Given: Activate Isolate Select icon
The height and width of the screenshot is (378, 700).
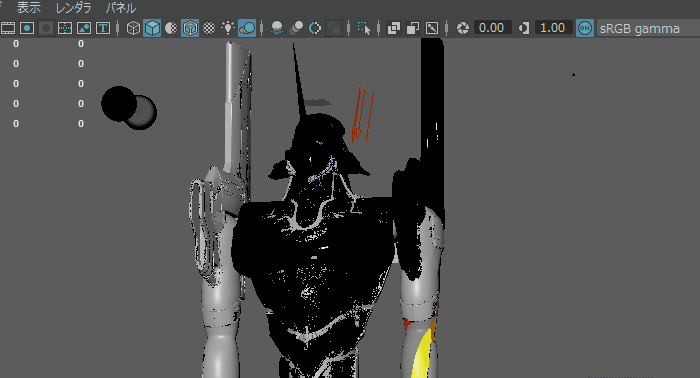Looking at the screenshot, I should tap(364, 28).
